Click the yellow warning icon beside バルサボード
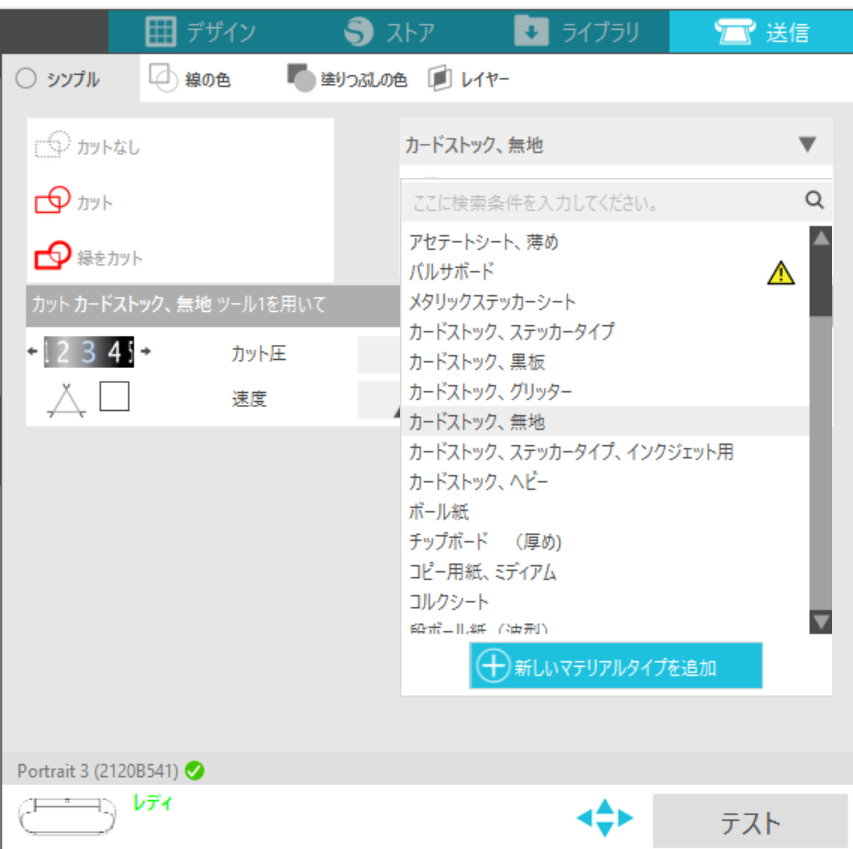853x849 pixels. (781, 272)
